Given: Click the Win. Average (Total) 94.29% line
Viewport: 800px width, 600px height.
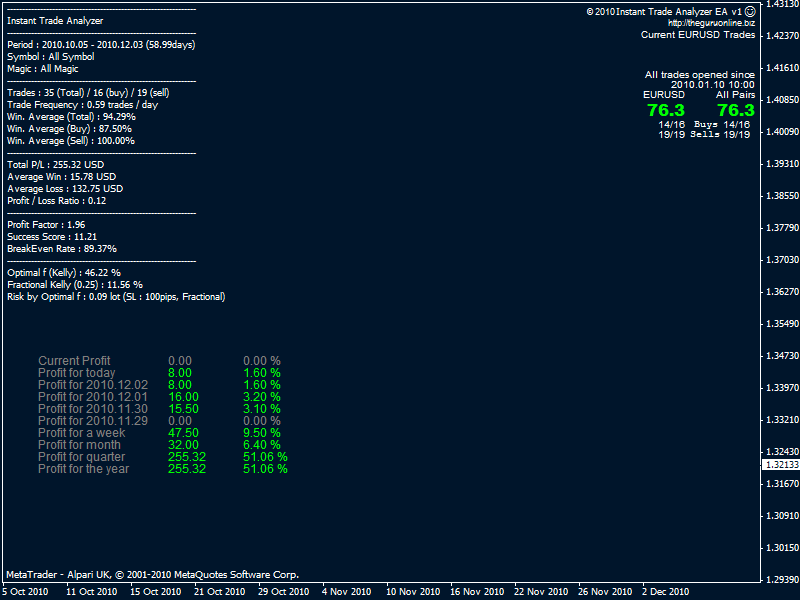Looking at the screenshot, I should (71, 116).
